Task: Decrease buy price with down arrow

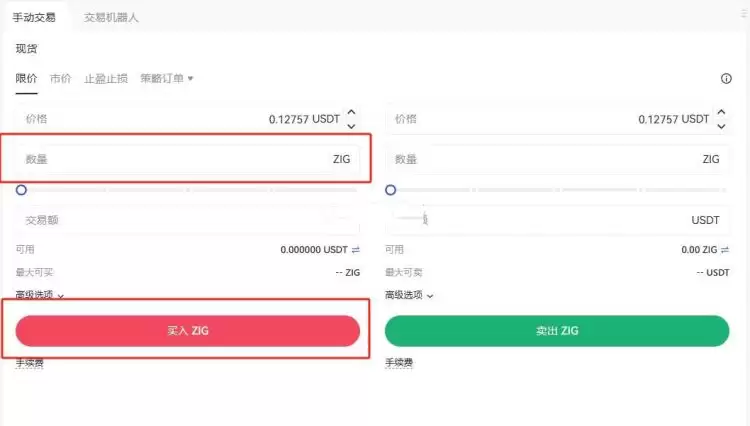Action: [351, 126]
